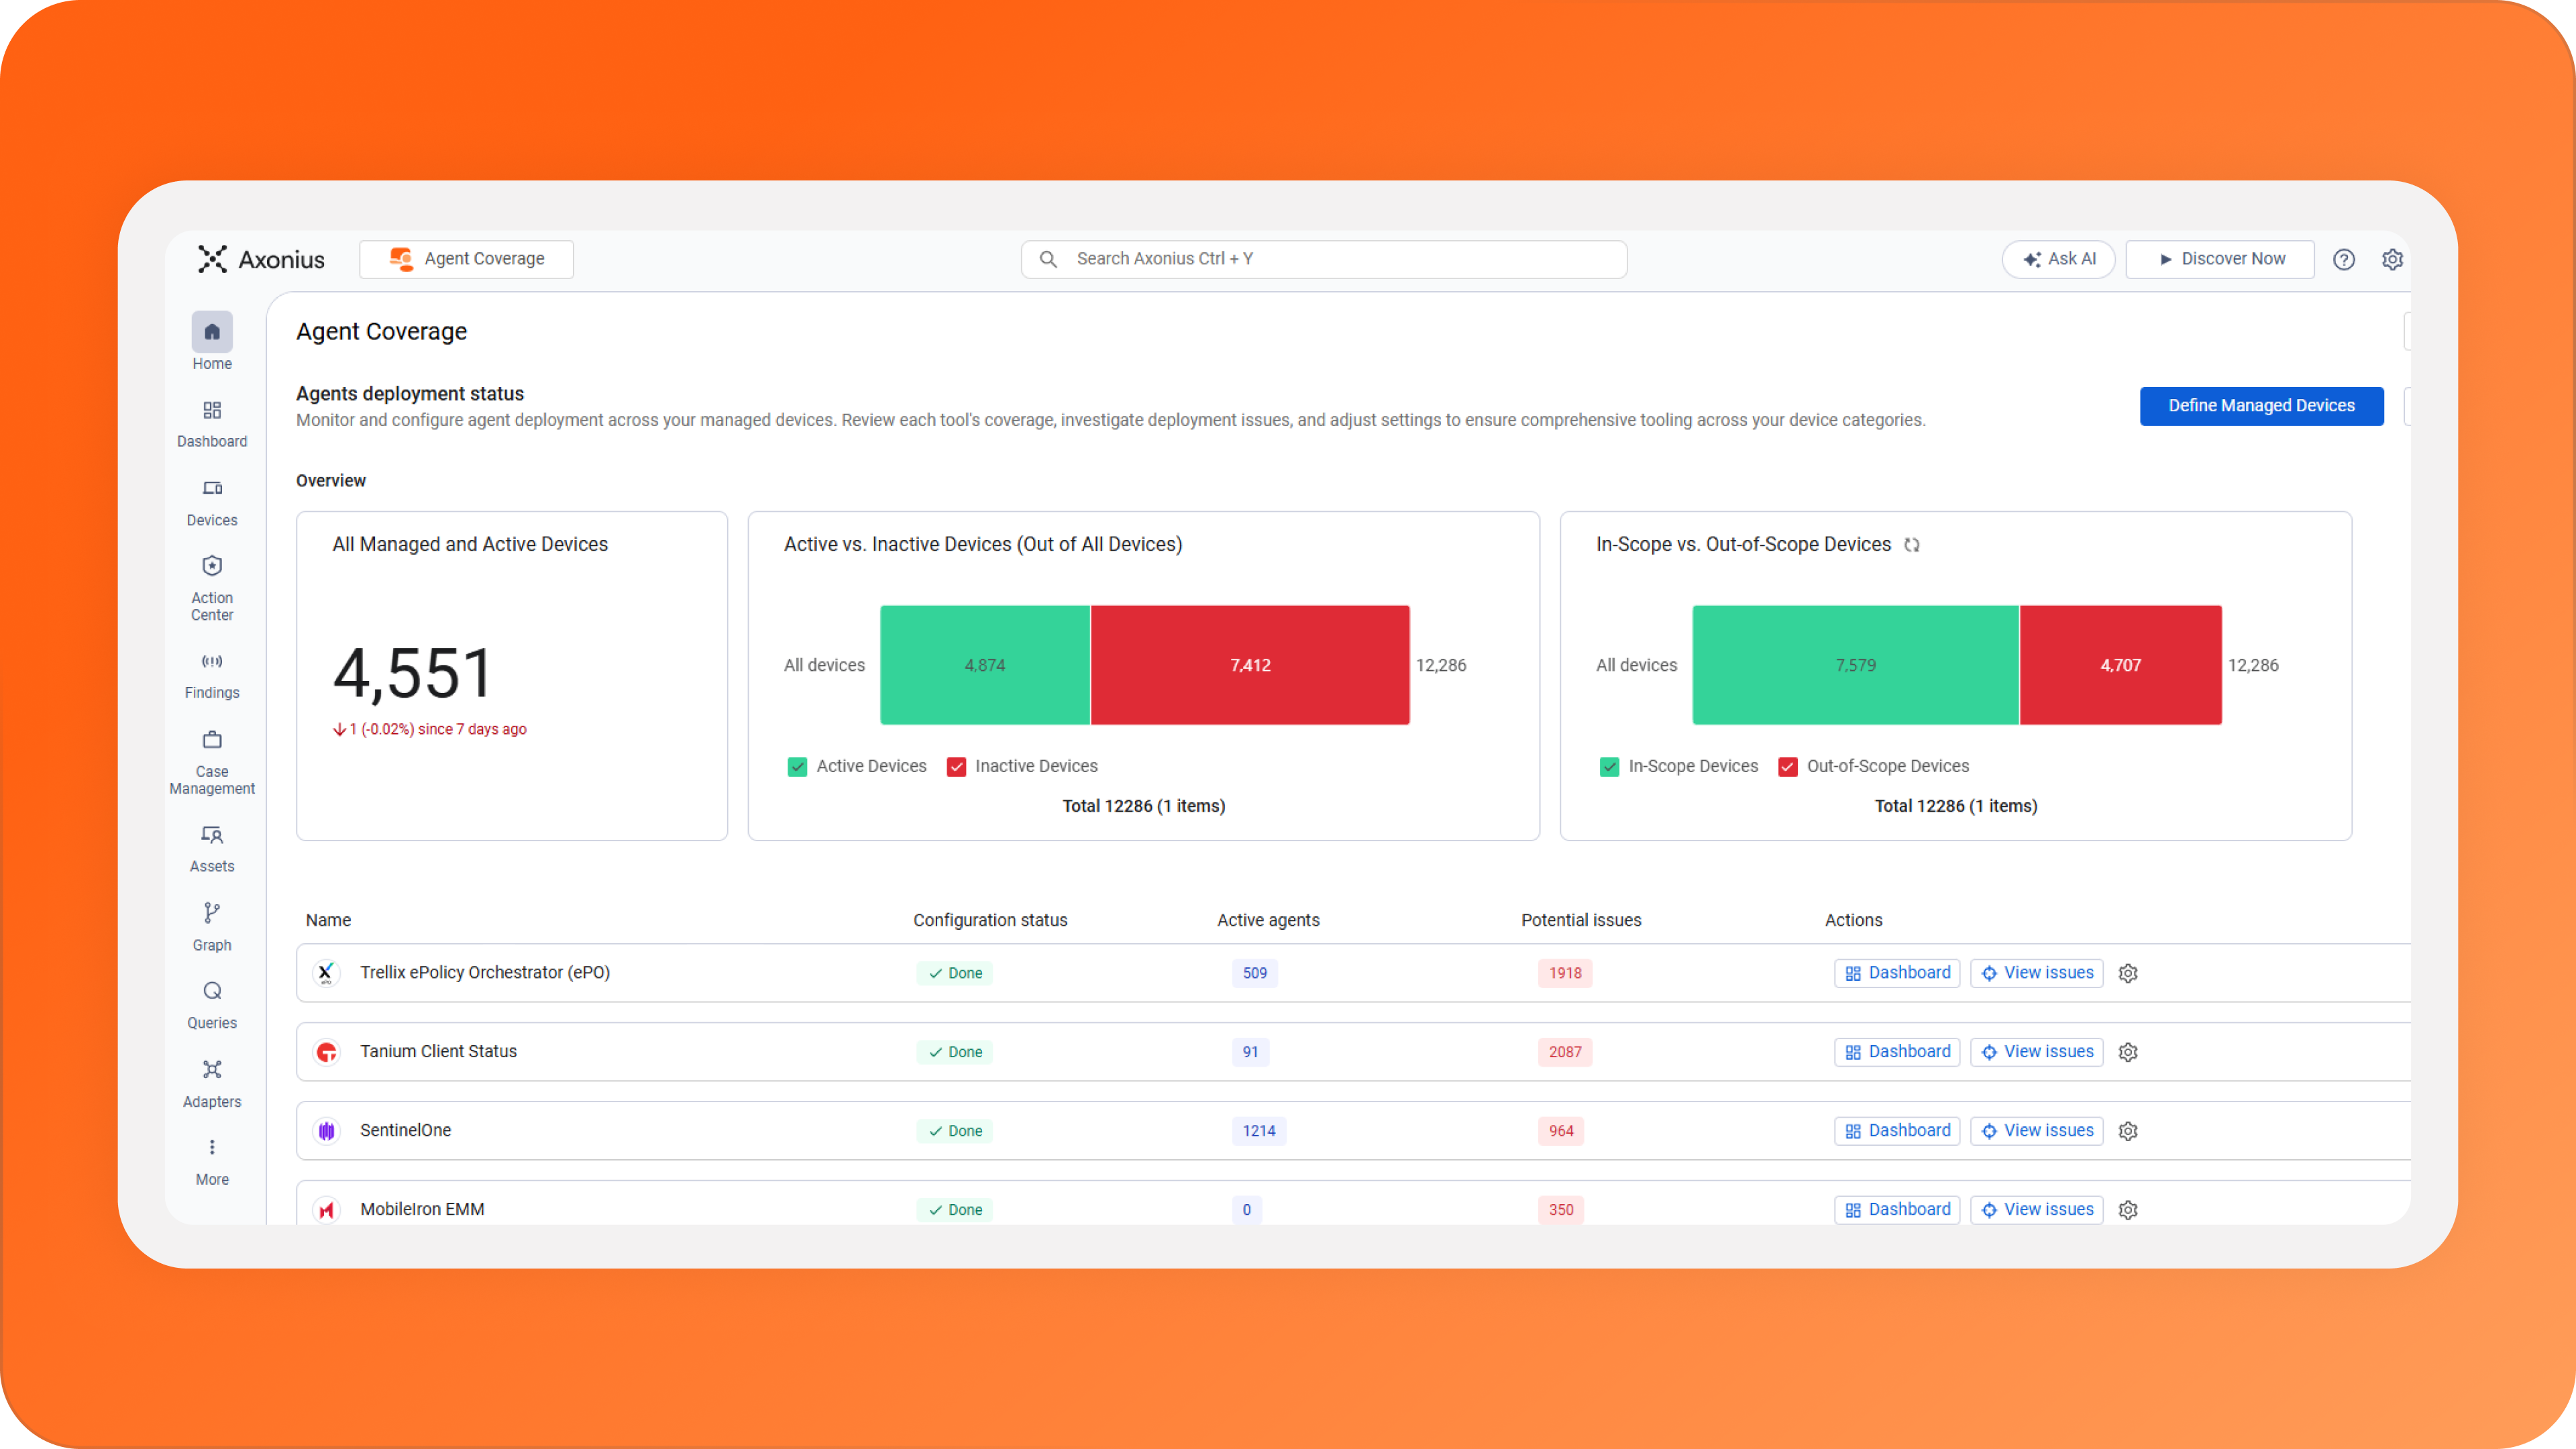Open Case Management in the sidebar

[x=212, y=740]
